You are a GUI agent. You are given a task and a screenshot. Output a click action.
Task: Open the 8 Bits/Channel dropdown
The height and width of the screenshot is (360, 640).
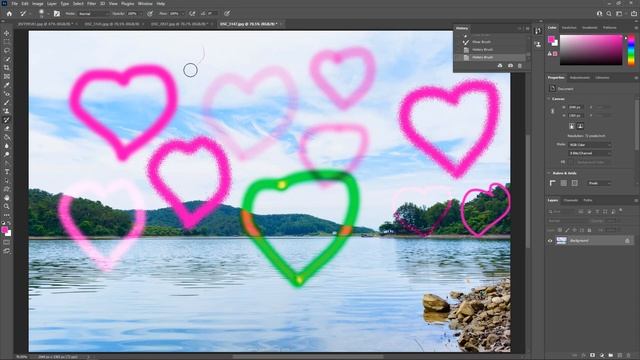(590, 153)
